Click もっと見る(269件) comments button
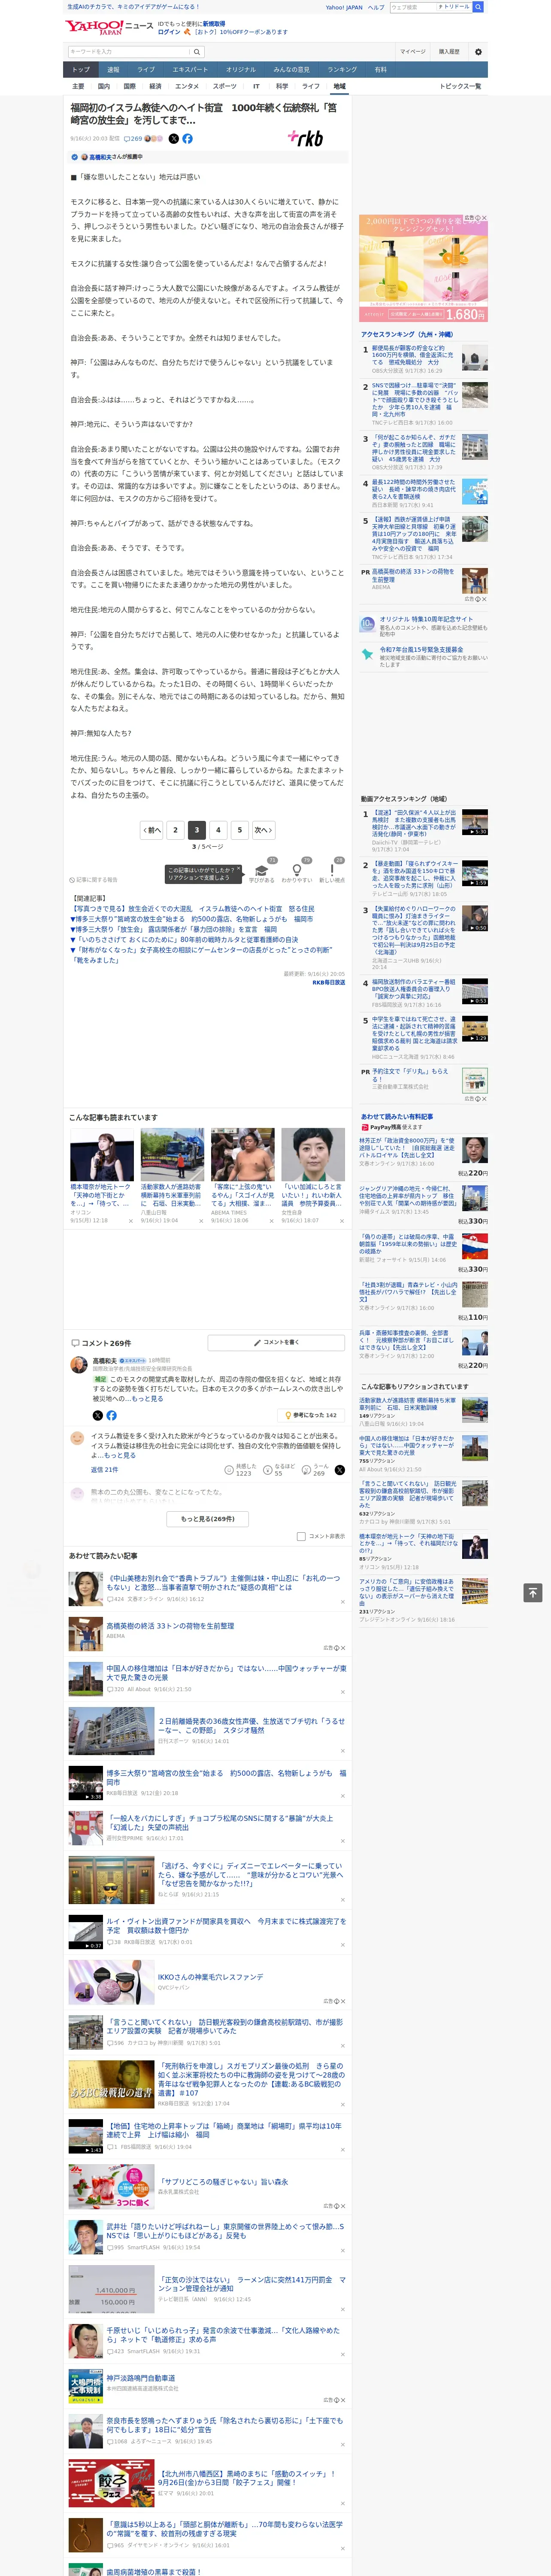The height and width of the screenshot is (2576, 551). coord(207,1519)
